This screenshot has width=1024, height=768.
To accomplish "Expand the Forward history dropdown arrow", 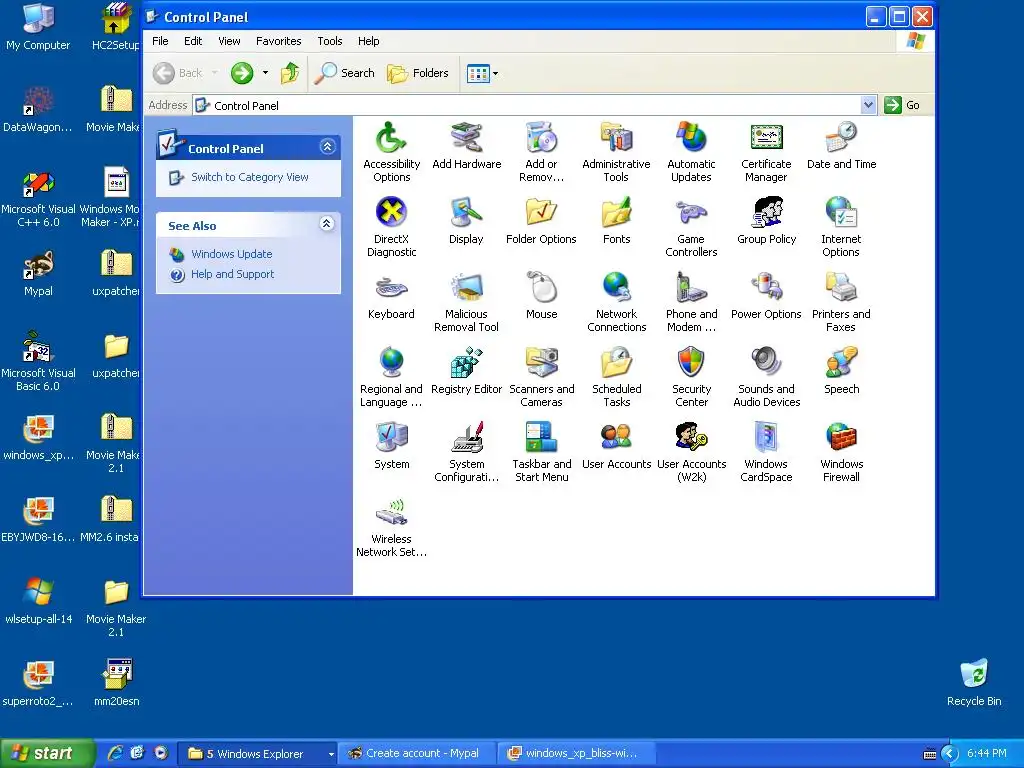I will click(265, 73).
